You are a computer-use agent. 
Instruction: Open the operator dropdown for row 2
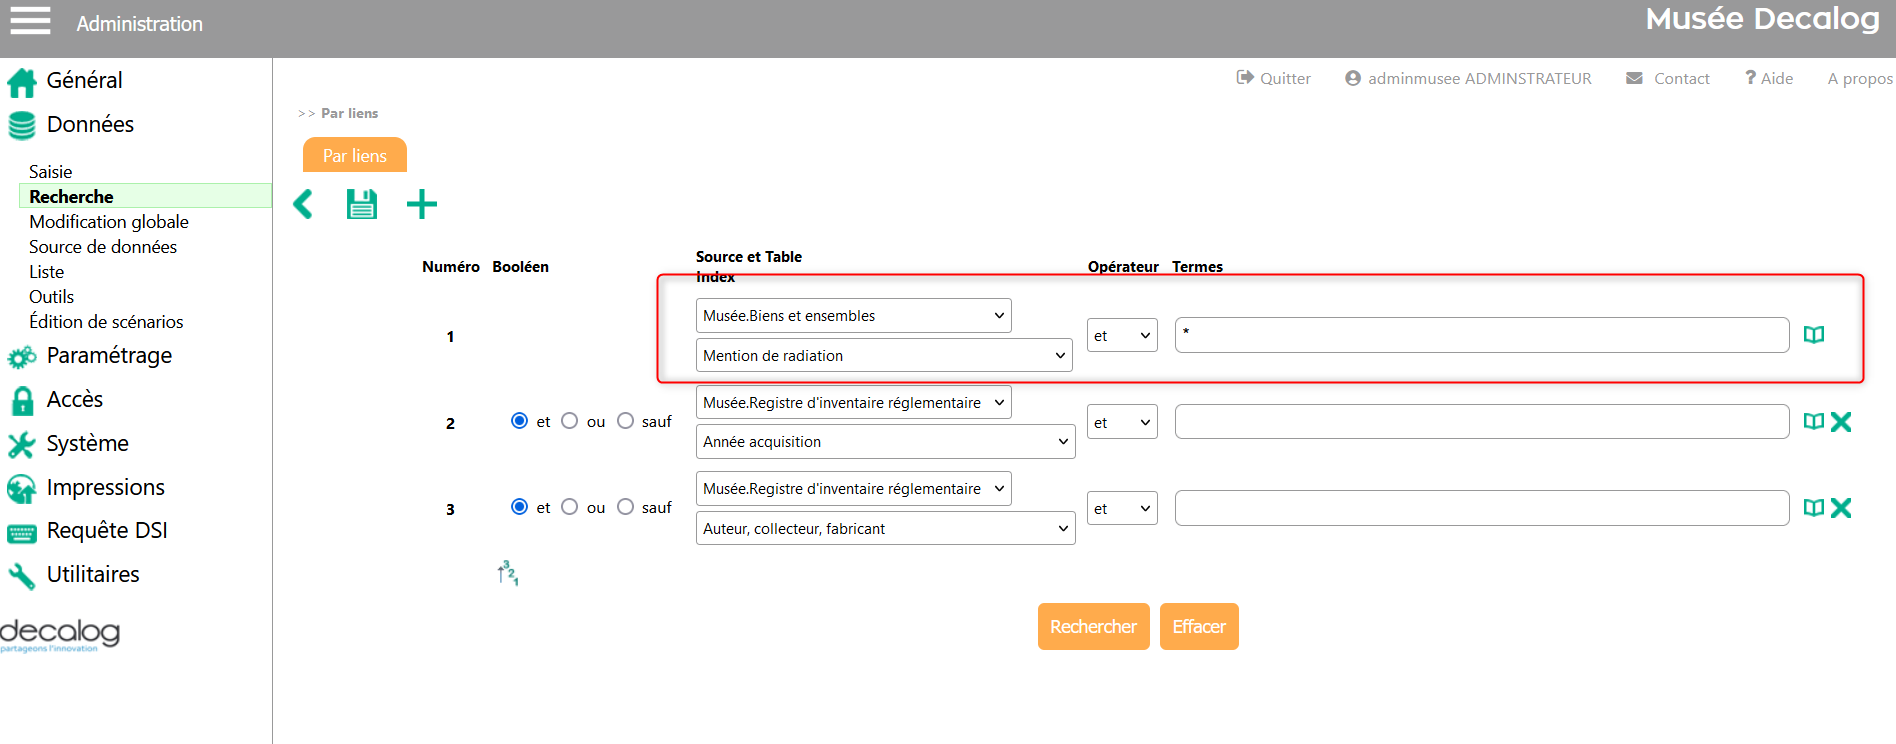pyautogui.click(x=1121, y=422)
